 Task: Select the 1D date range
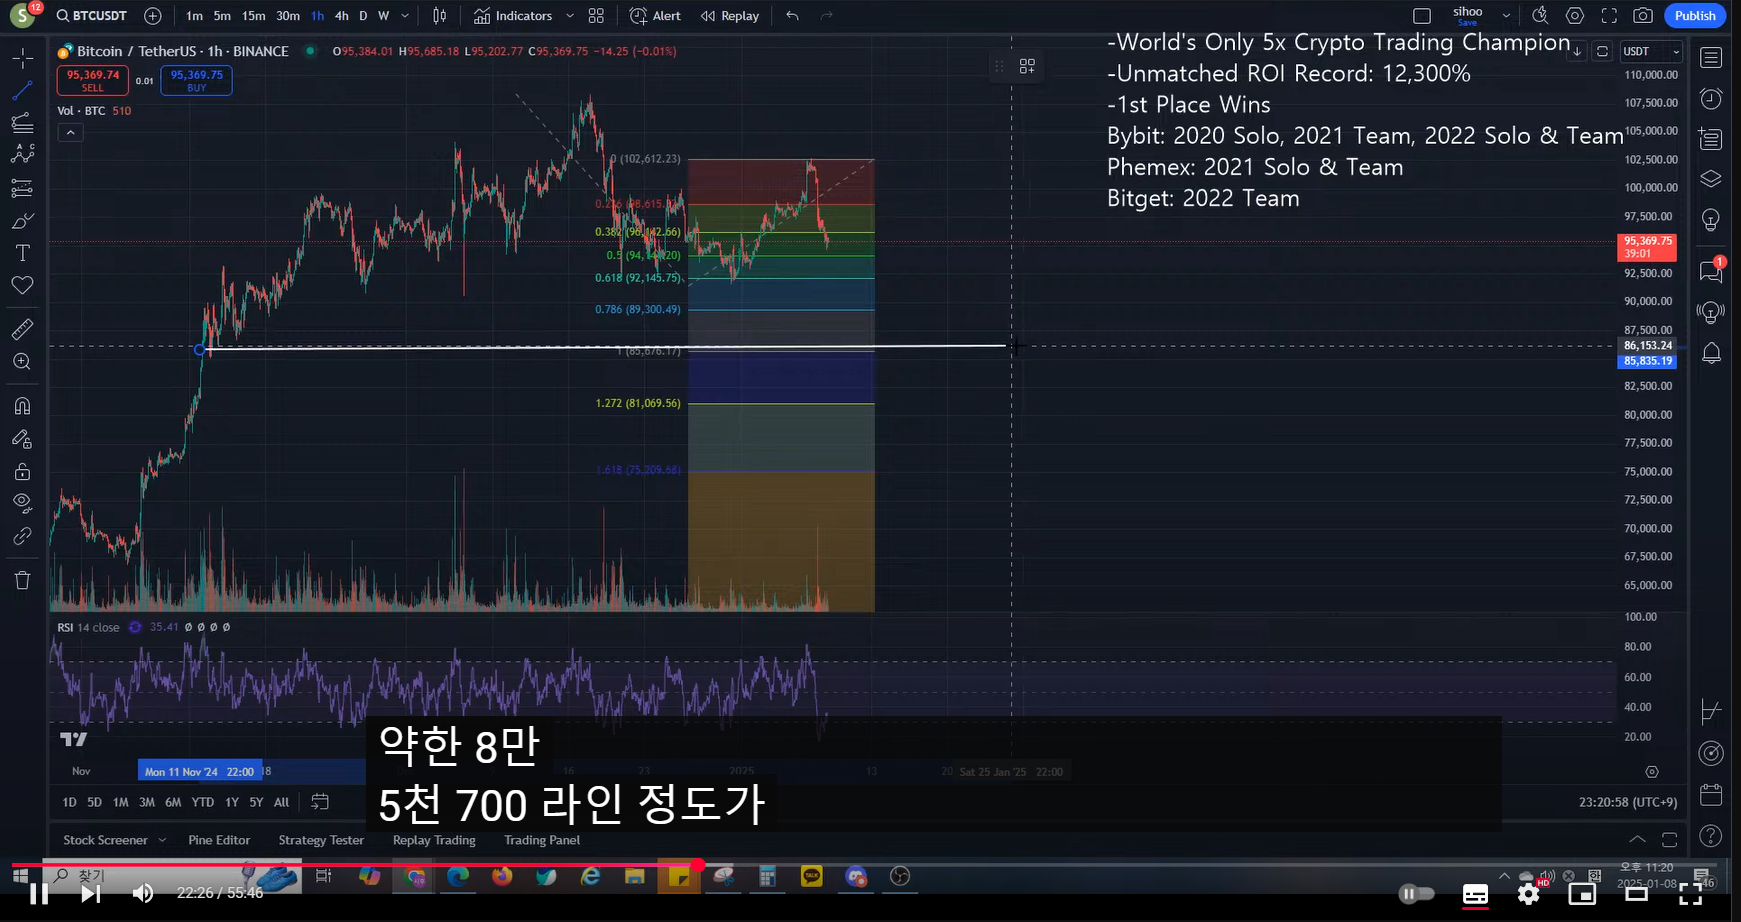69,802
